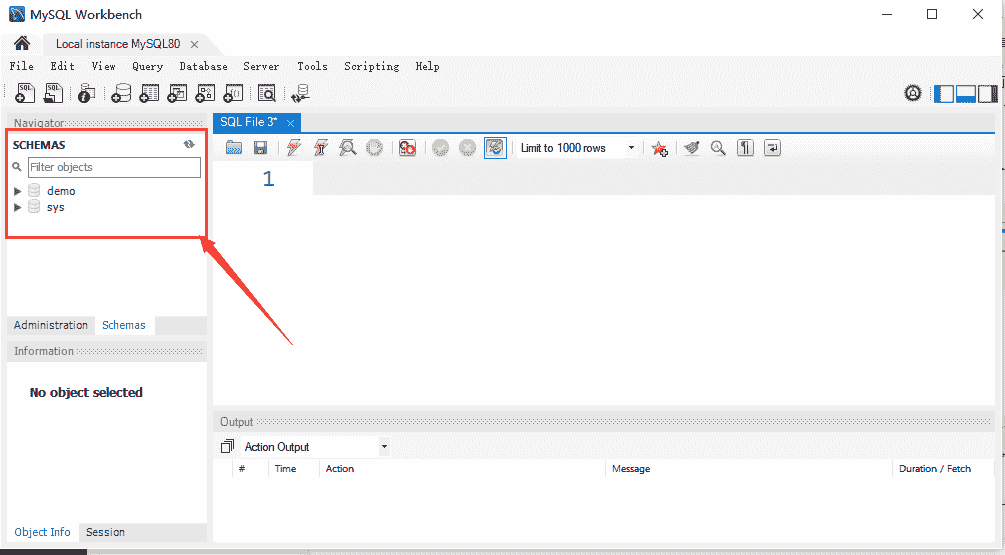Save the SQL script to file
Image resolution: width=1005 pixels, height=555 pixels.
(260, 148)
